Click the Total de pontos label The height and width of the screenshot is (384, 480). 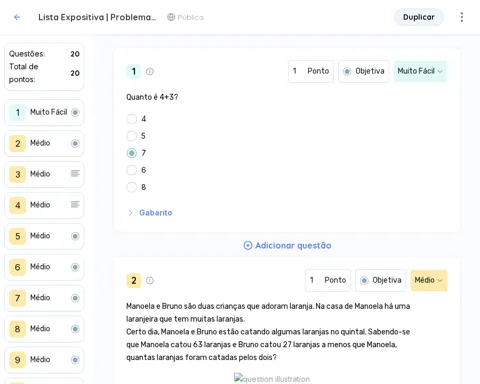[23, 73]
